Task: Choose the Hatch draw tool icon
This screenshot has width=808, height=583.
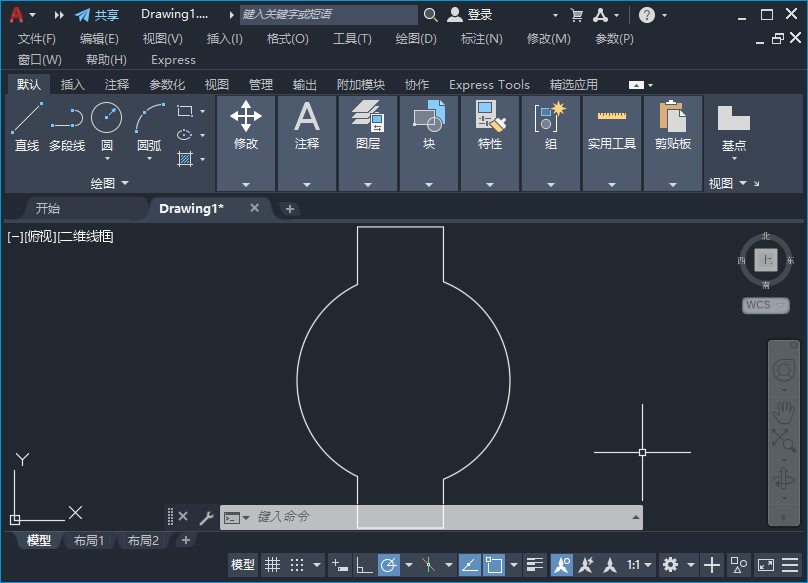Action: point(184,159)
